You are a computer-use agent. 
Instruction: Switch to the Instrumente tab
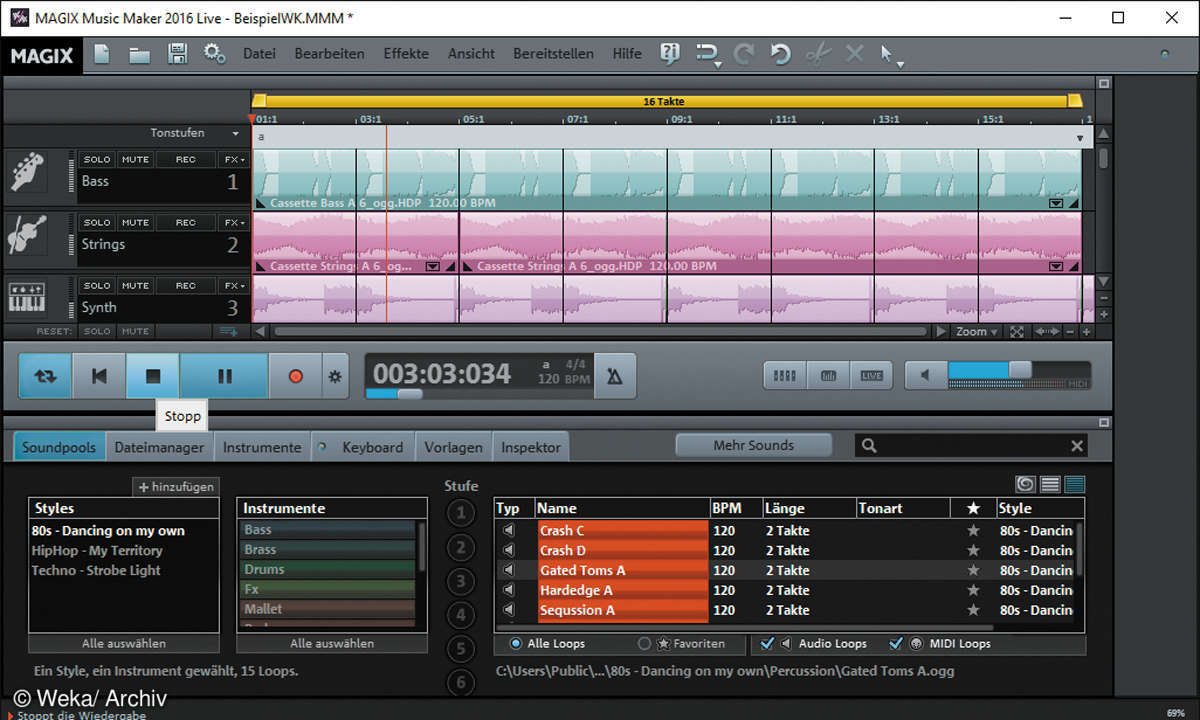262,447
